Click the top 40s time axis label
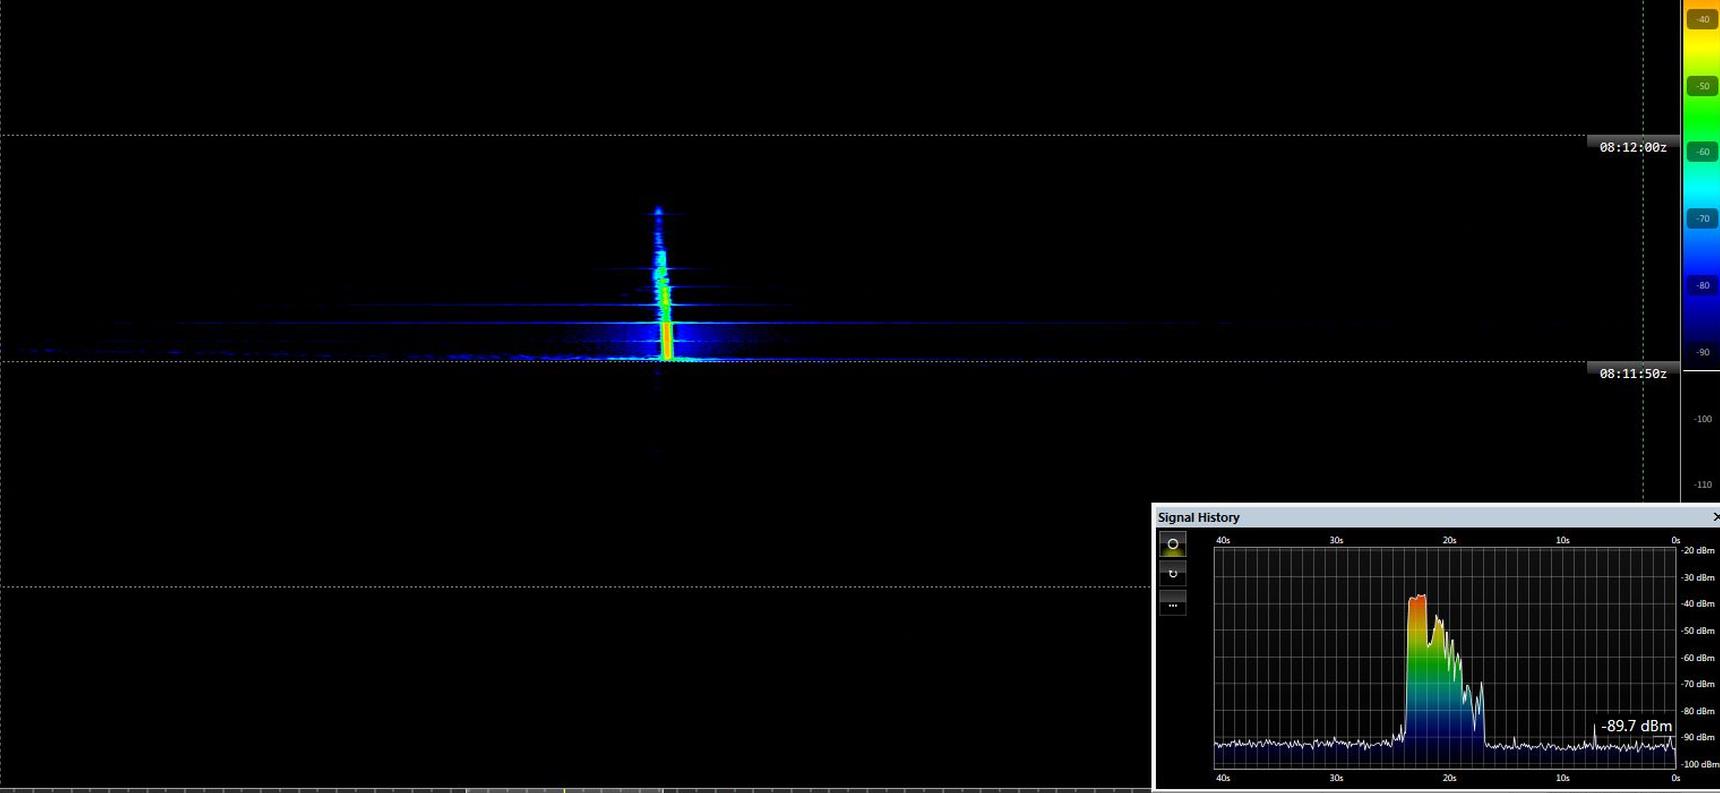The height and width of the screenshot is (793, 1720). [1223, 540]
